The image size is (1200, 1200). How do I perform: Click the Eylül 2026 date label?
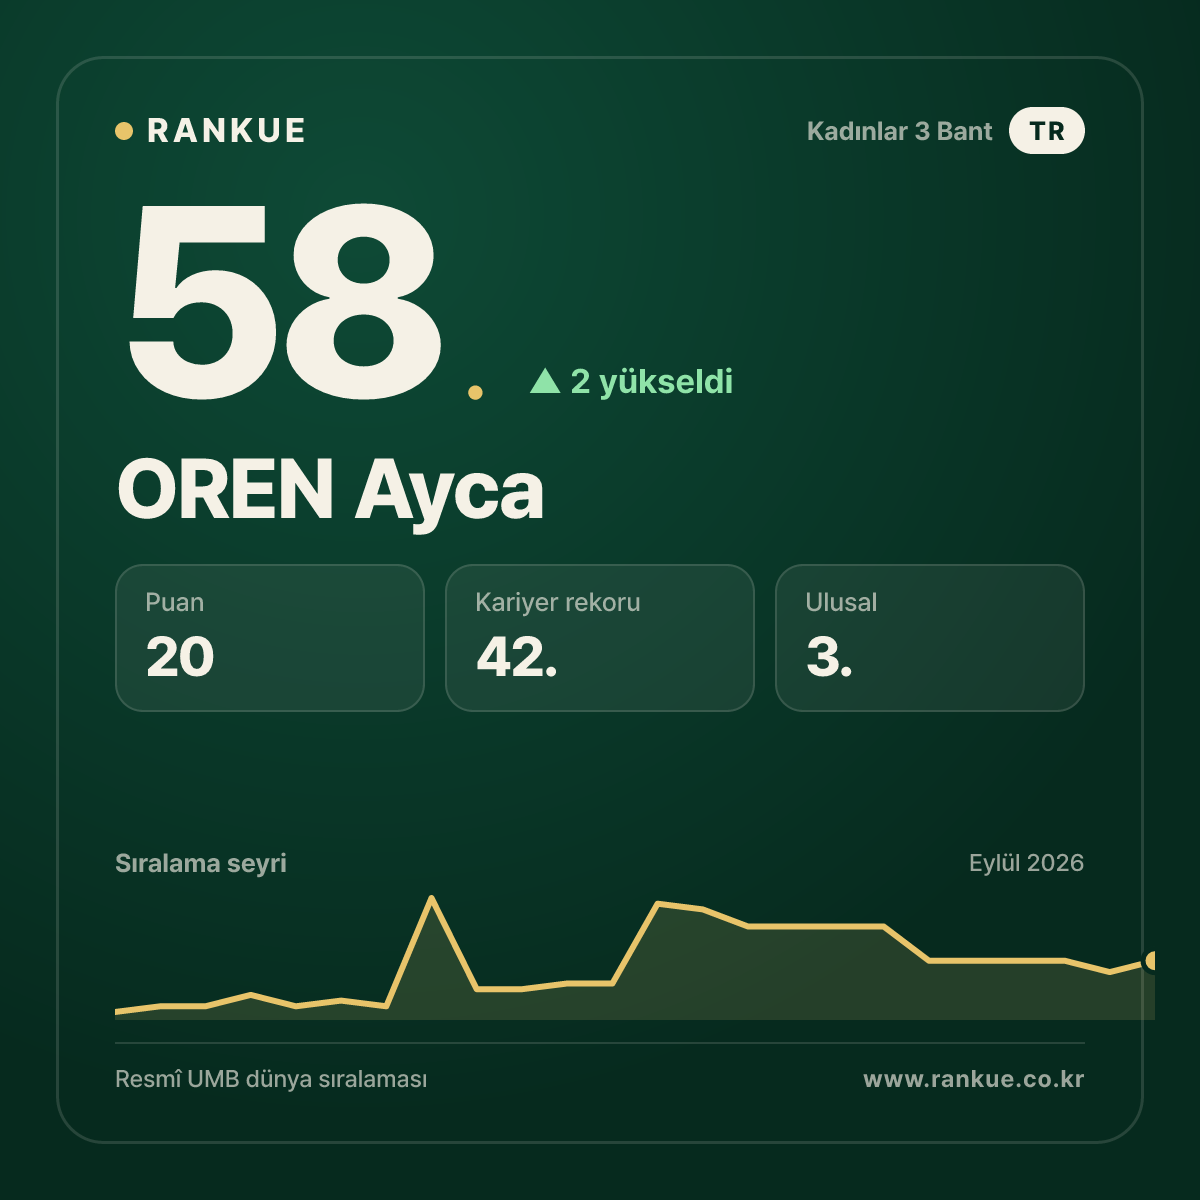point(1026,863)
